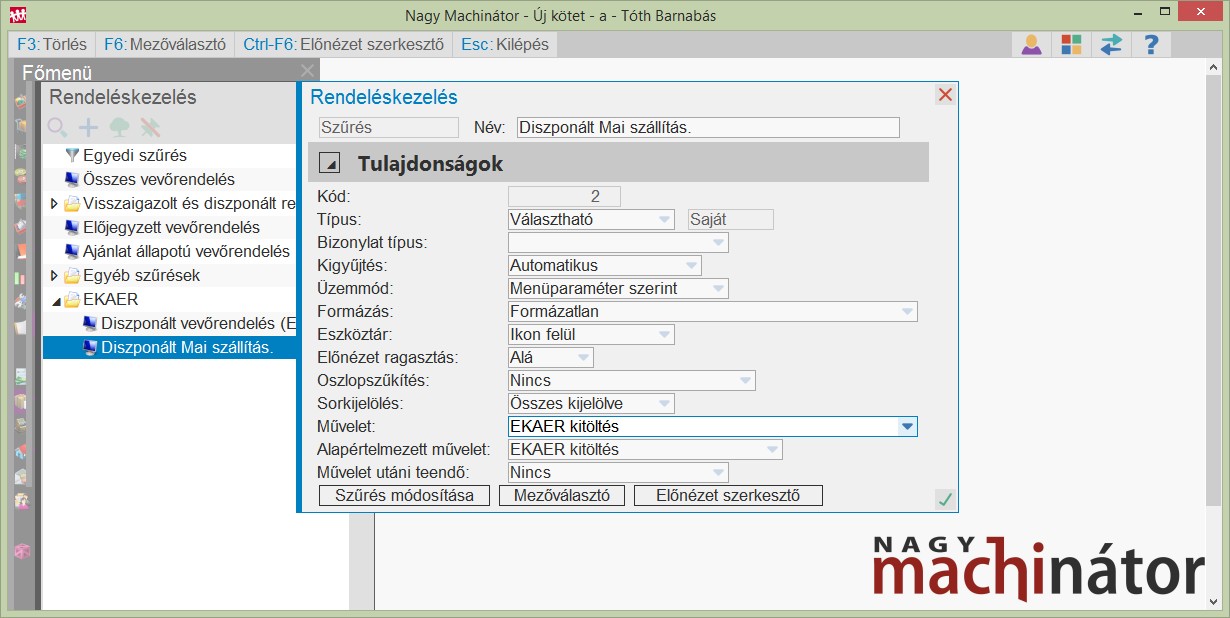Select Összes vevőrendelés in the tree
This screenshot has width=1230, height=618.
click(x=159, y=180)
